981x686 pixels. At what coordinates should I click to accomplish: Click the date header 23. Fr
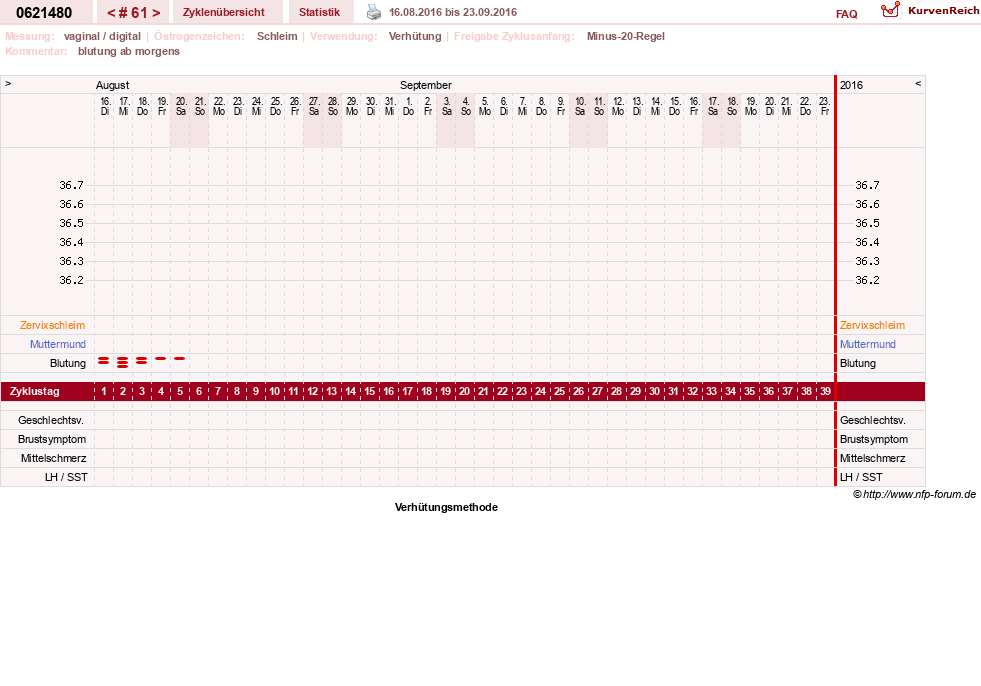pyautogui.click(x=825, y=106)
